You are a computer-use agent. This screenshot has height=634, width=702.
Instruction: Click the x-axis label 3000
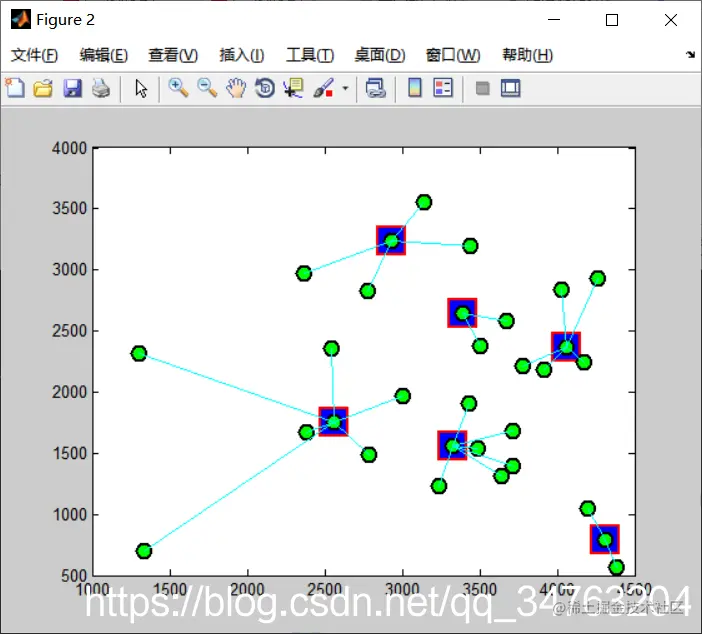point(402,590)
